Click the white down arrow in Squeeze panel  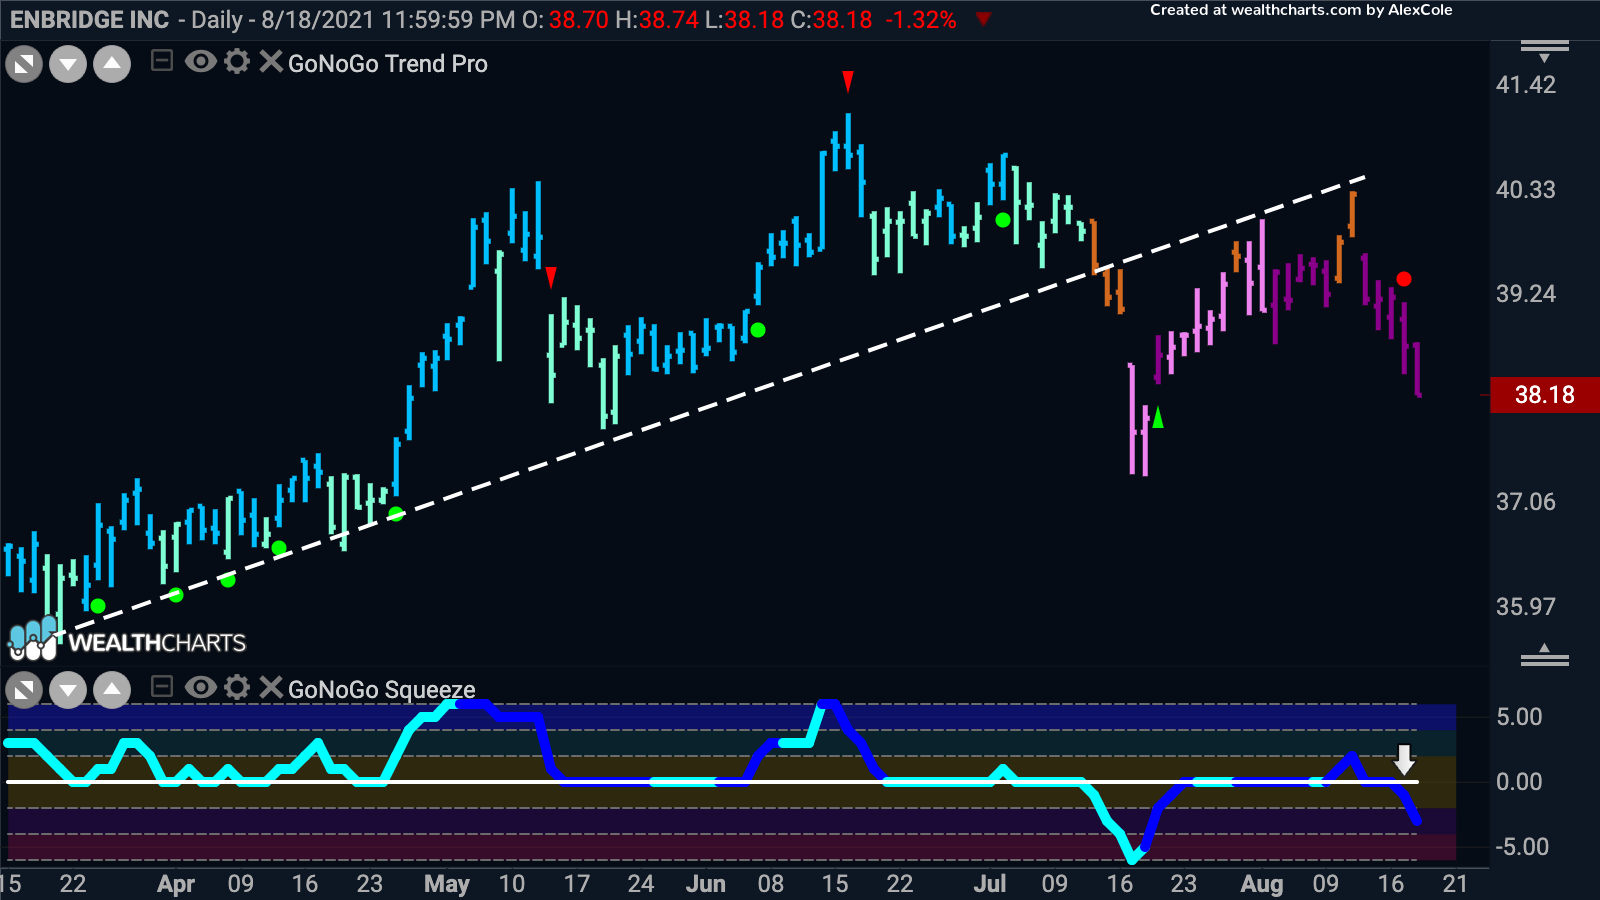[x=1405, y=760]
